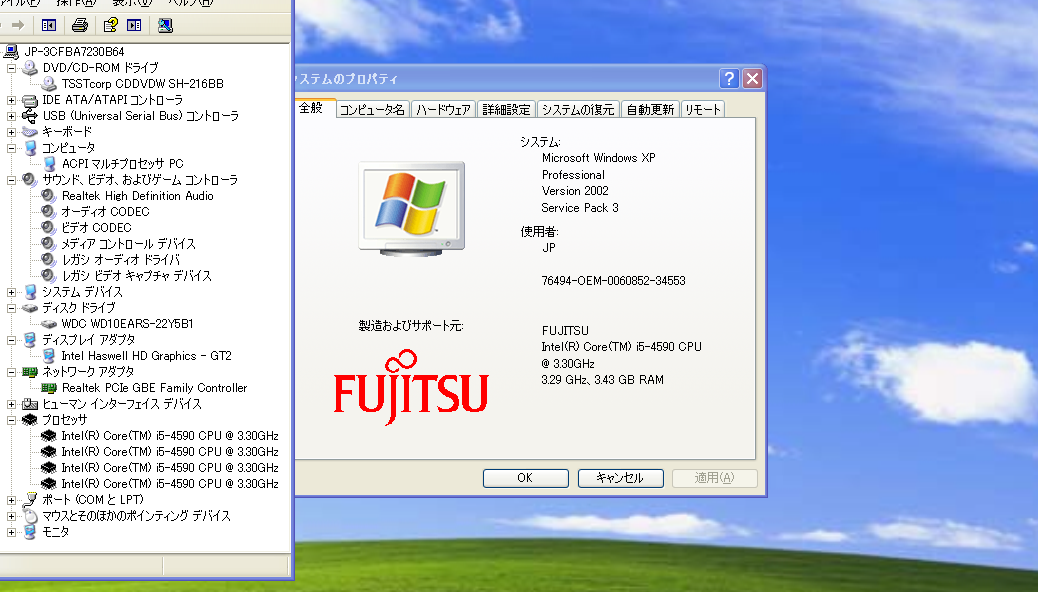The width and height of the screenshot is (1038, 592).
Task: Select the display adapters category label
Action: point(89,340)
